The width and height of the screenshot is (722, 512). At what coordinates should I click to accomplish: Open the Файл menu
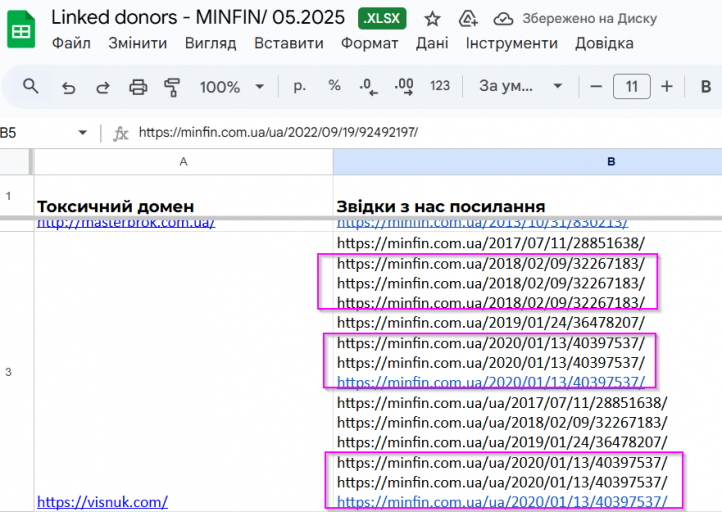tap(71, 43)
